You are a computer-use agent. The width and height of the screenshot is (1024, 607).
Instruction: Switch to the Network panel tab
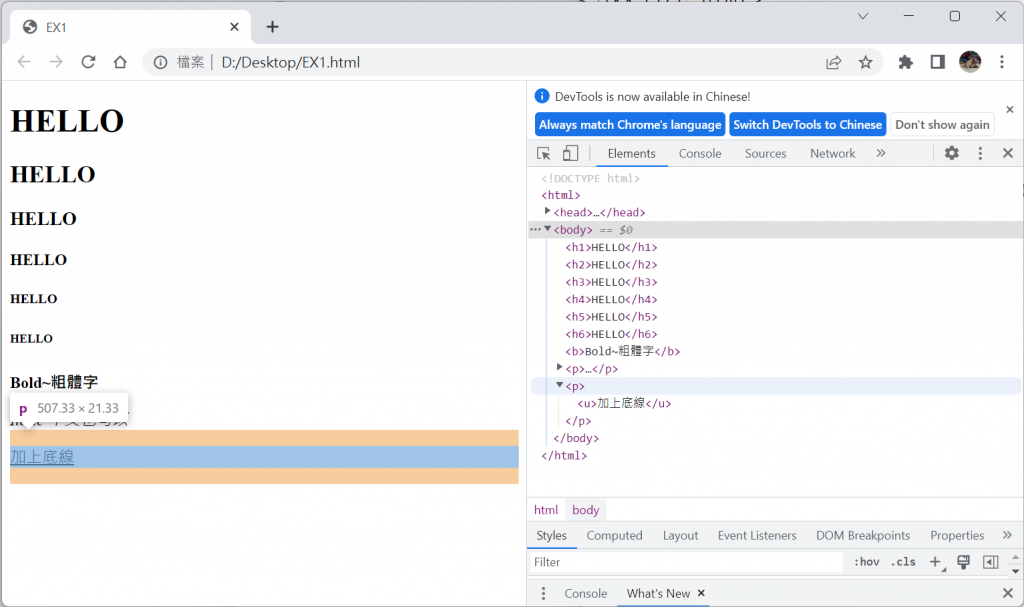[x=833, y=154]
